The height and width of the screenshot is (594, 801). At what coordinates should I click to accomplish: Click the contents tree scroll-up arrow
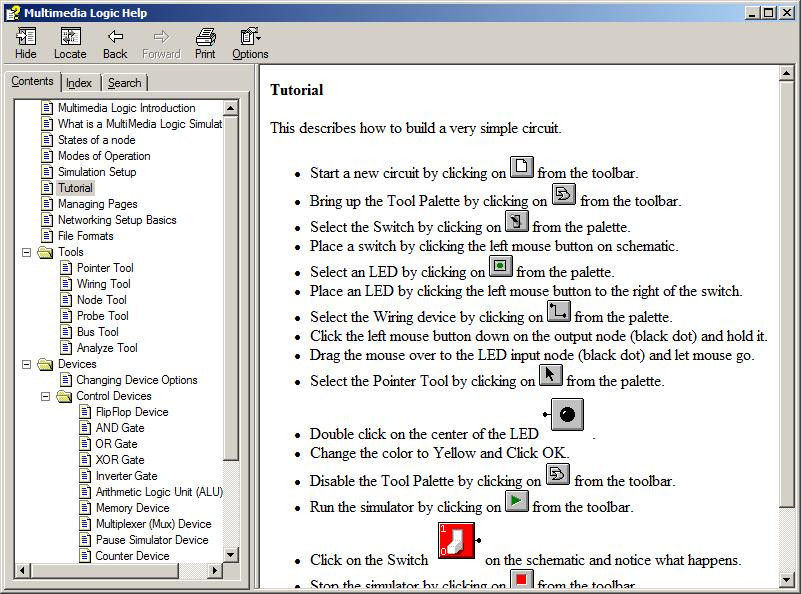click(x=230, y=108)
